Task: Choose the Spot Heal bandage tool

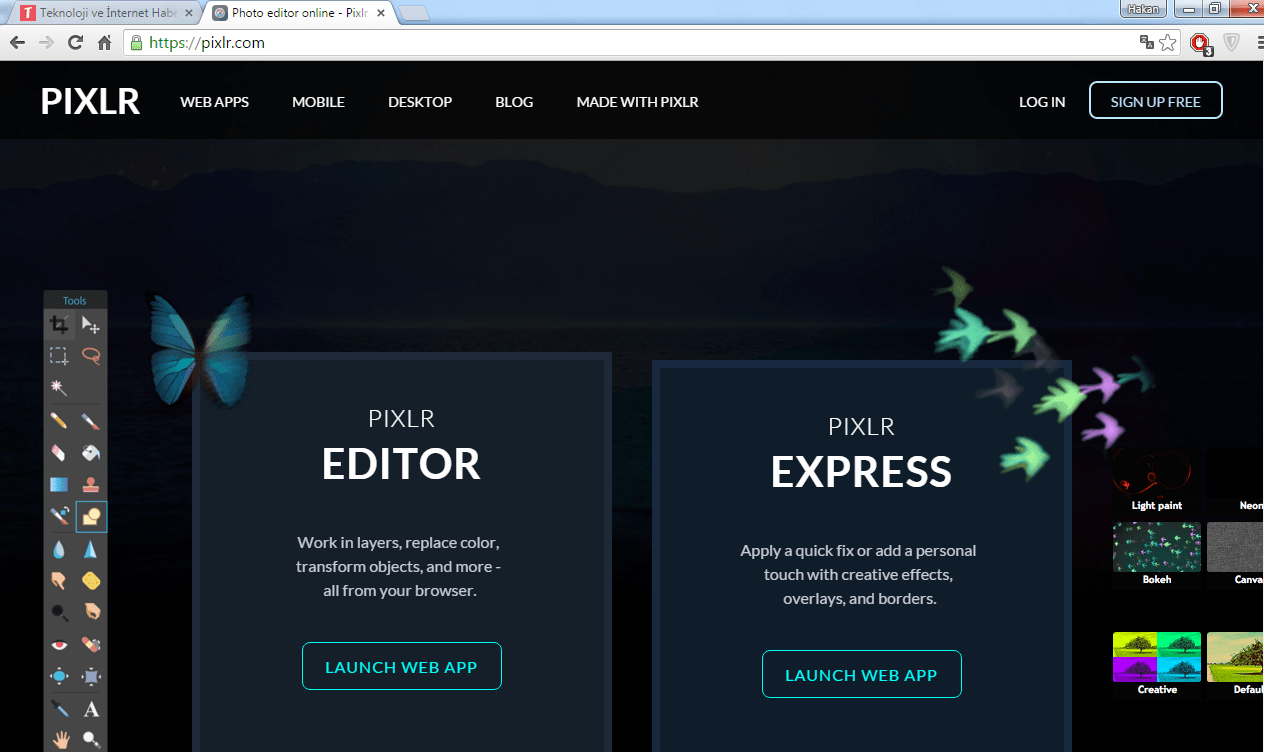Action: (91, 645)
